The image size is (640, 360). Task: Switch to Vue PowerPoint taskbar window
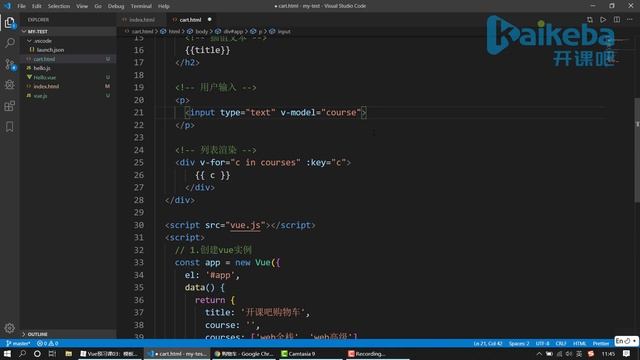click(109, 353)
